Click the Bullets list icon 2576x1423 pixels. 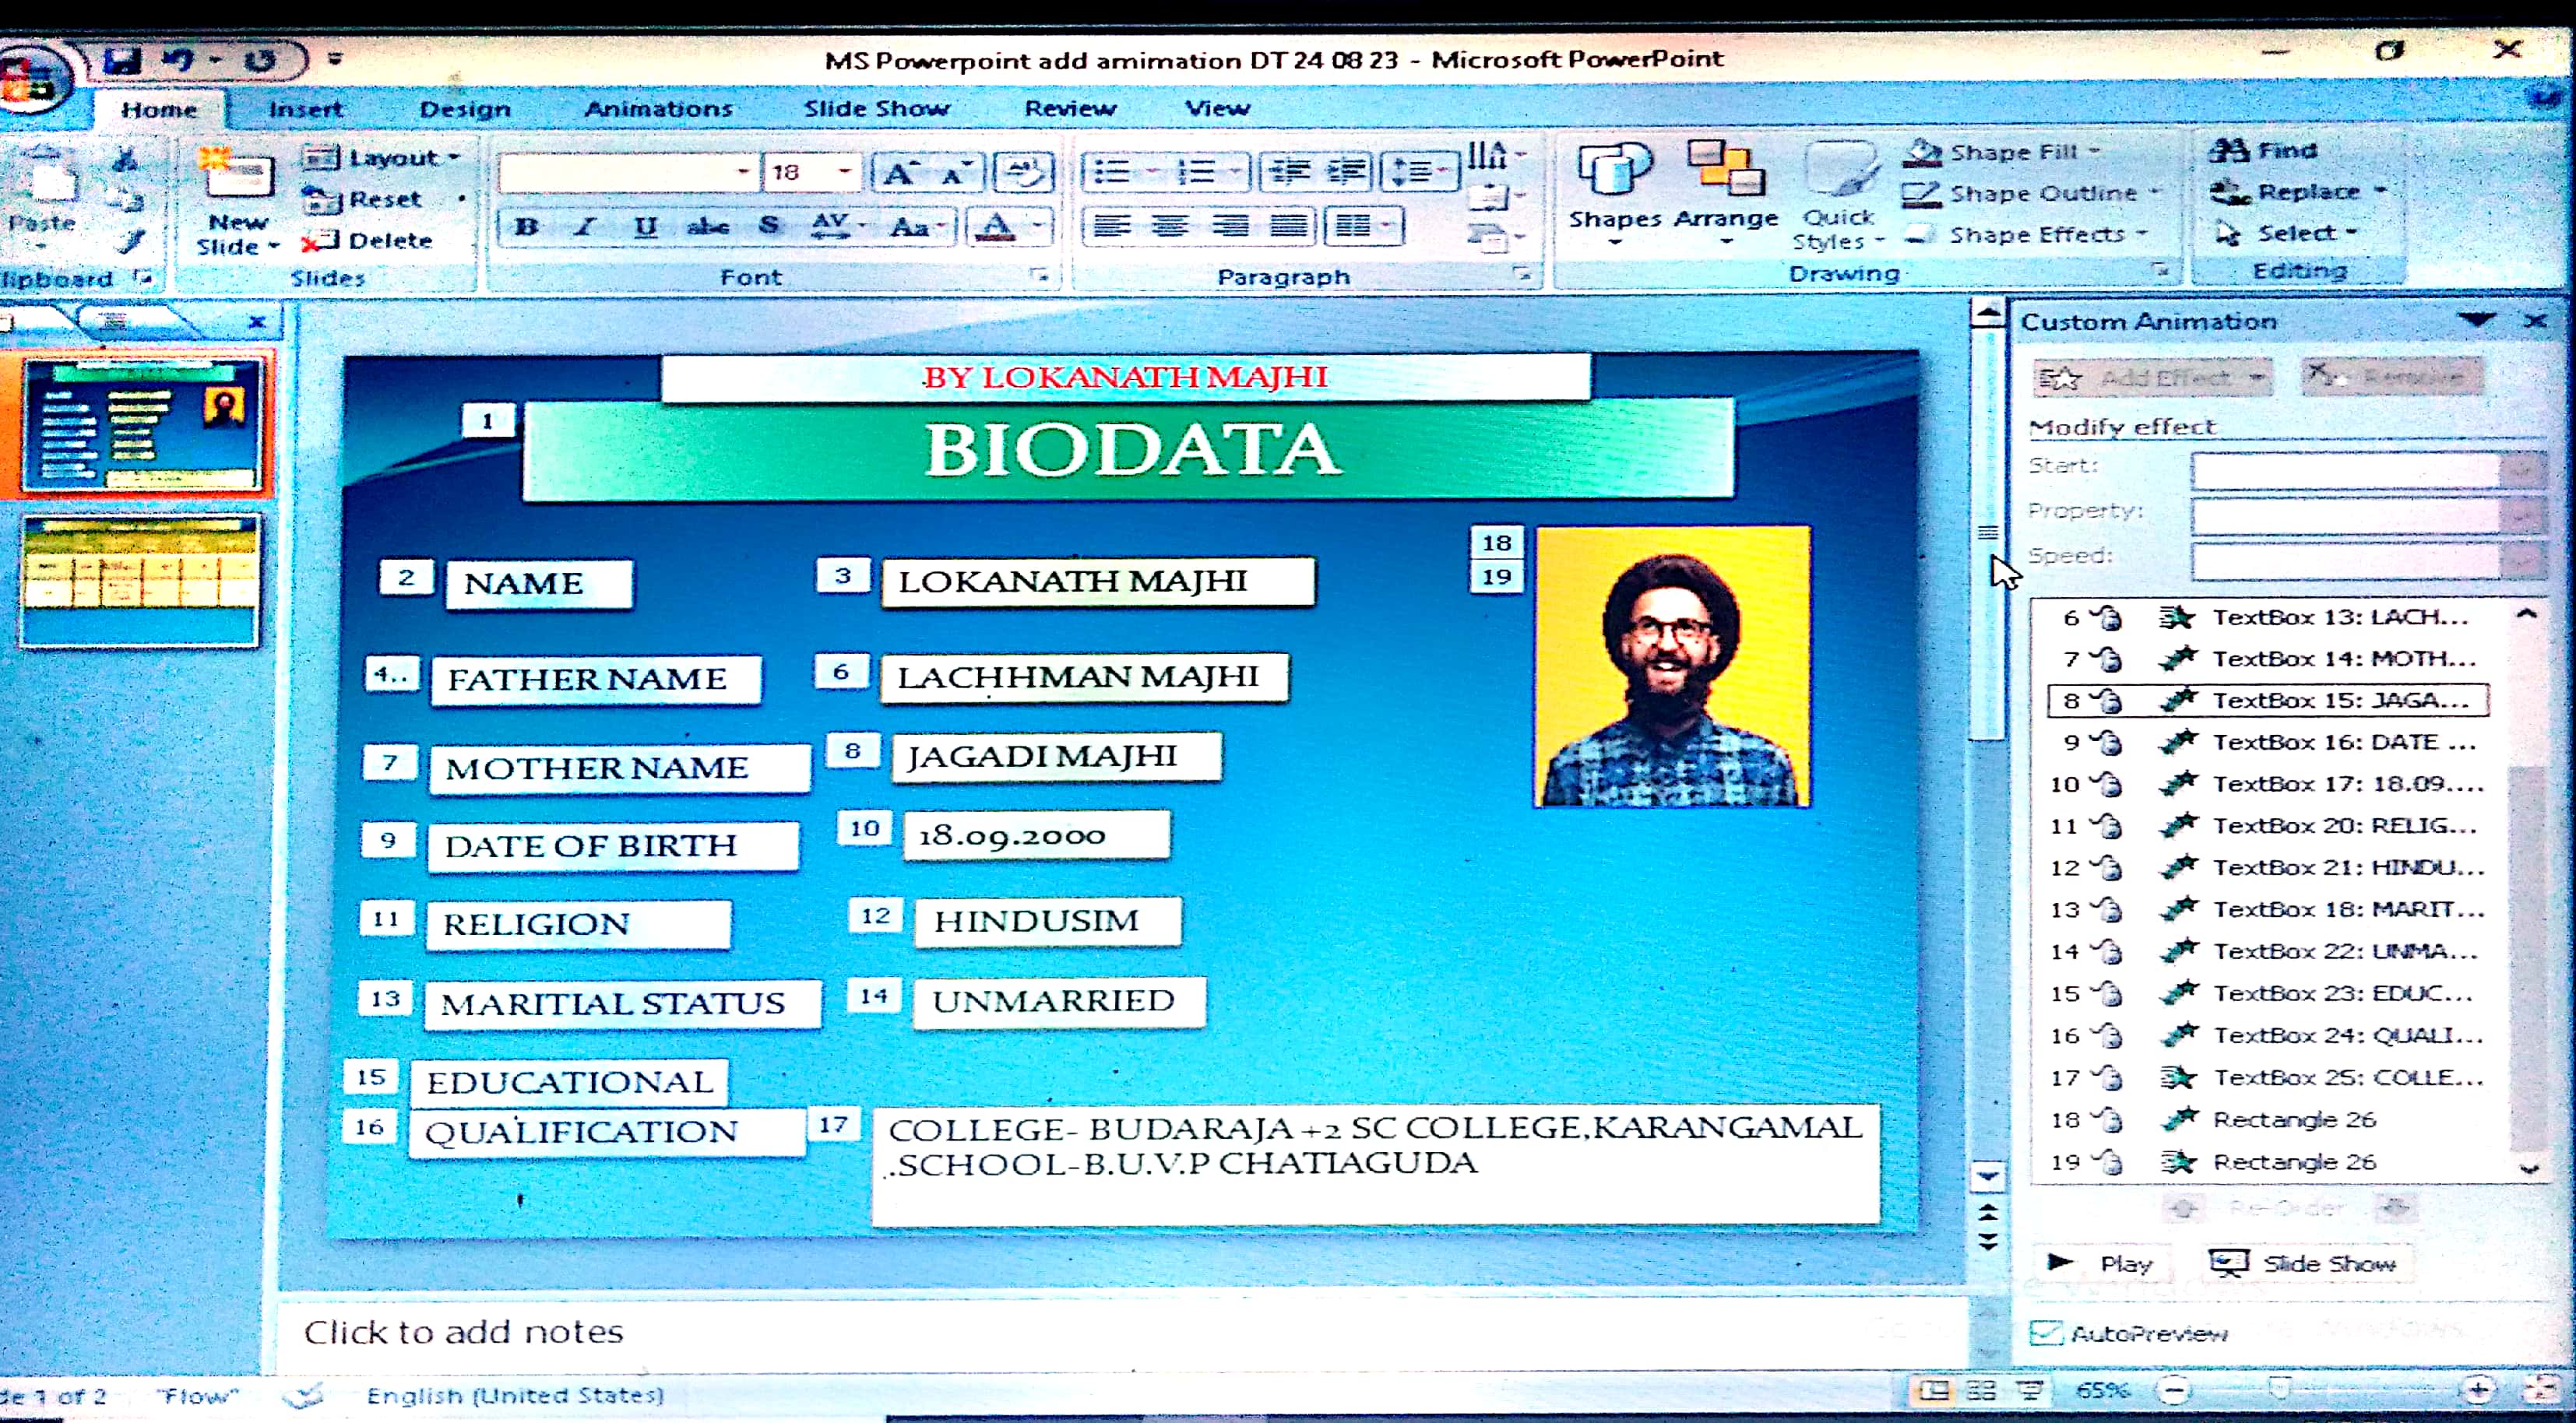coord(1111,172)
